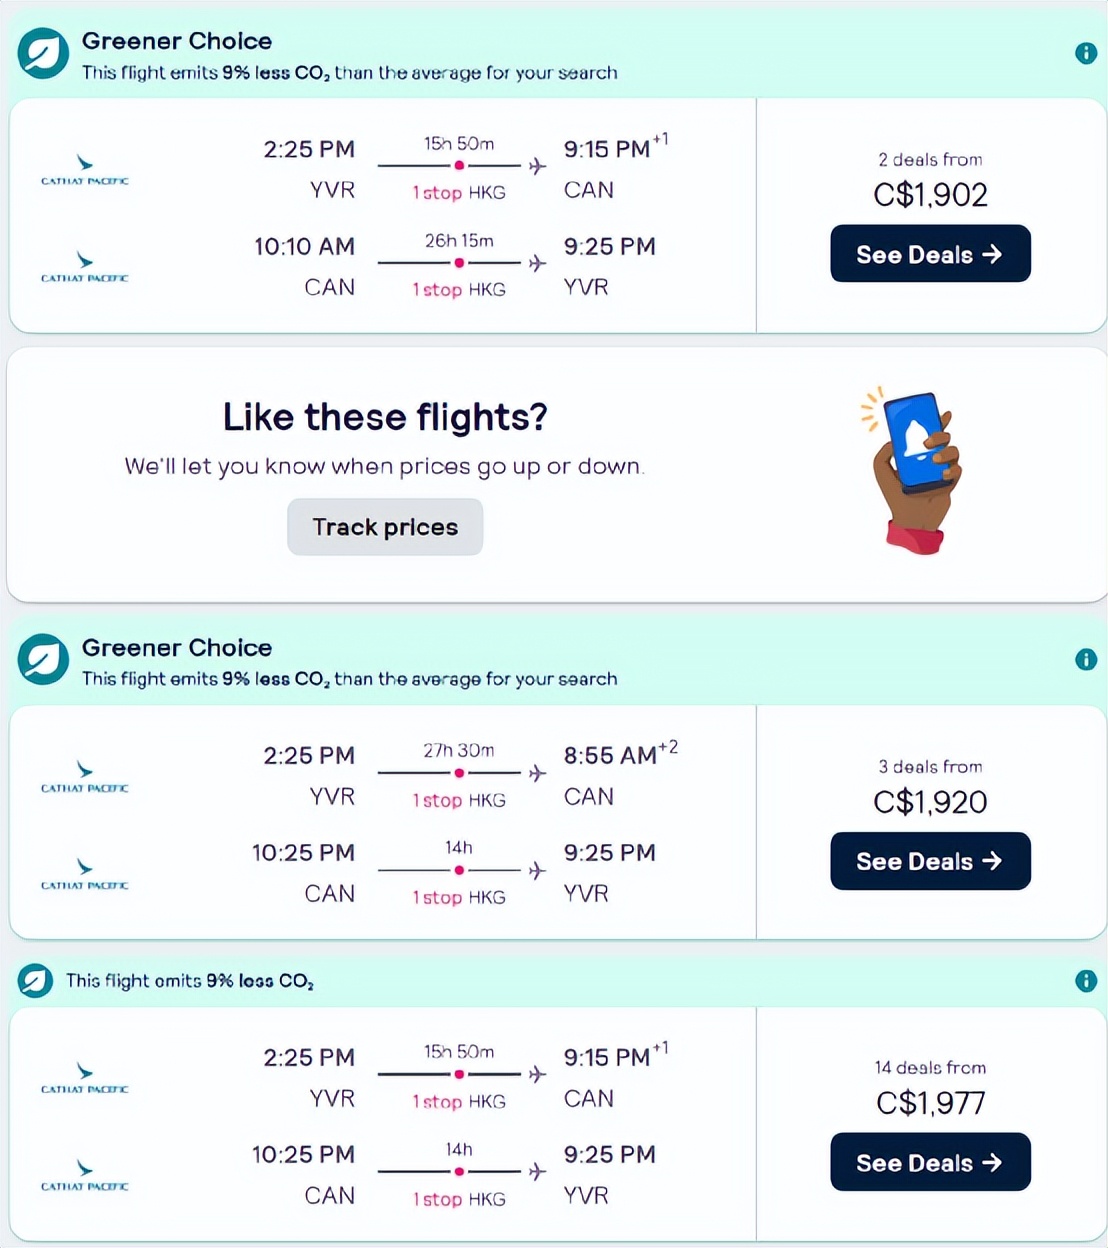Viewport: 1108px width, 1248px height.
Task: Select the C$1,902 price text
Action: tap(930, 194)
